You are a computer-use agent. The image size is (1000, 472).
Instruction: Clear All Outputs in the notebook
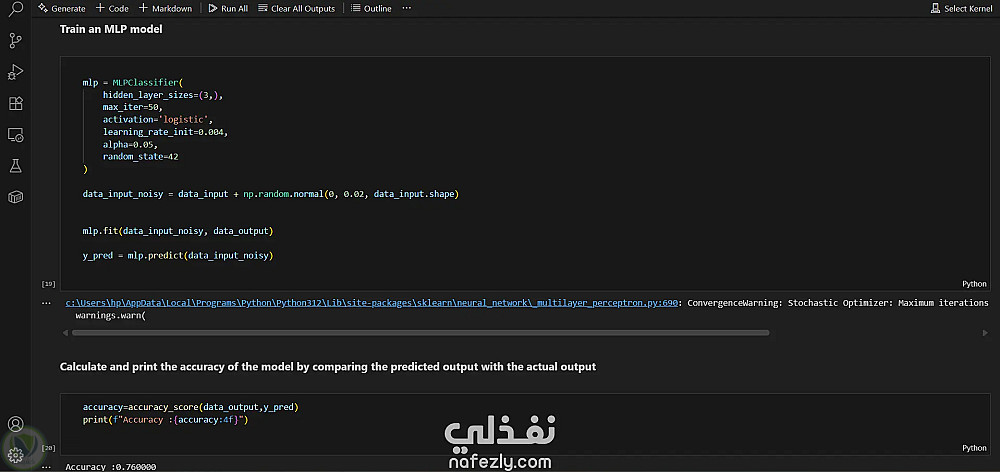coord(296,8)
